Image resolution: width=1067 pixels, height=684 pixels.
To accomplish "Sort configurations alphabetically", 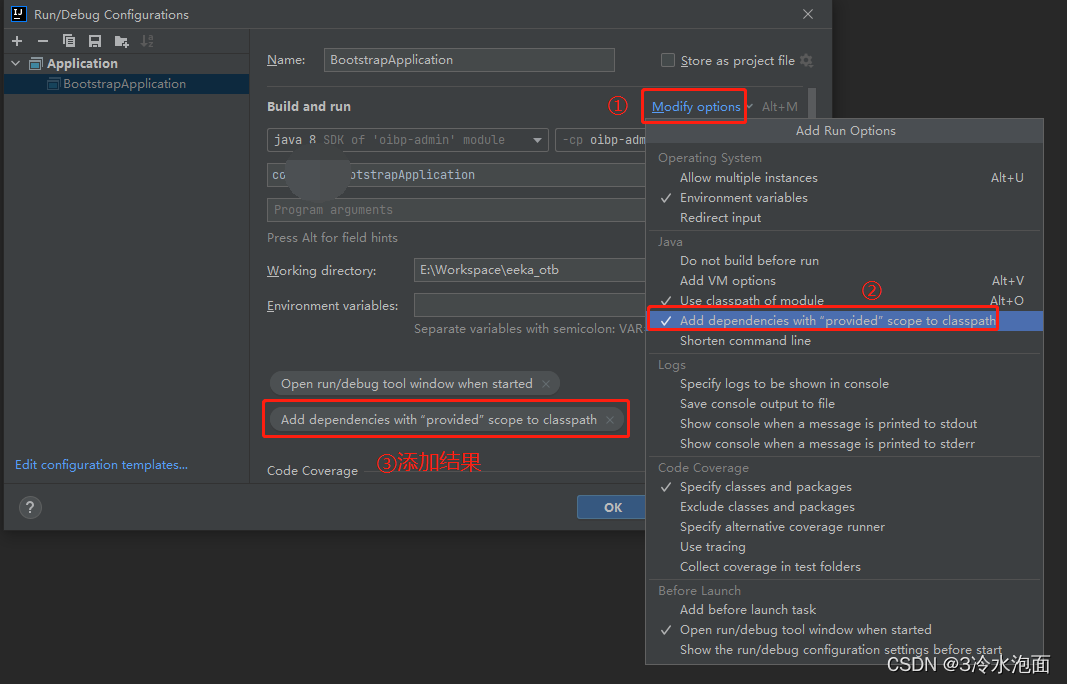I will click(x=147, y=42).
